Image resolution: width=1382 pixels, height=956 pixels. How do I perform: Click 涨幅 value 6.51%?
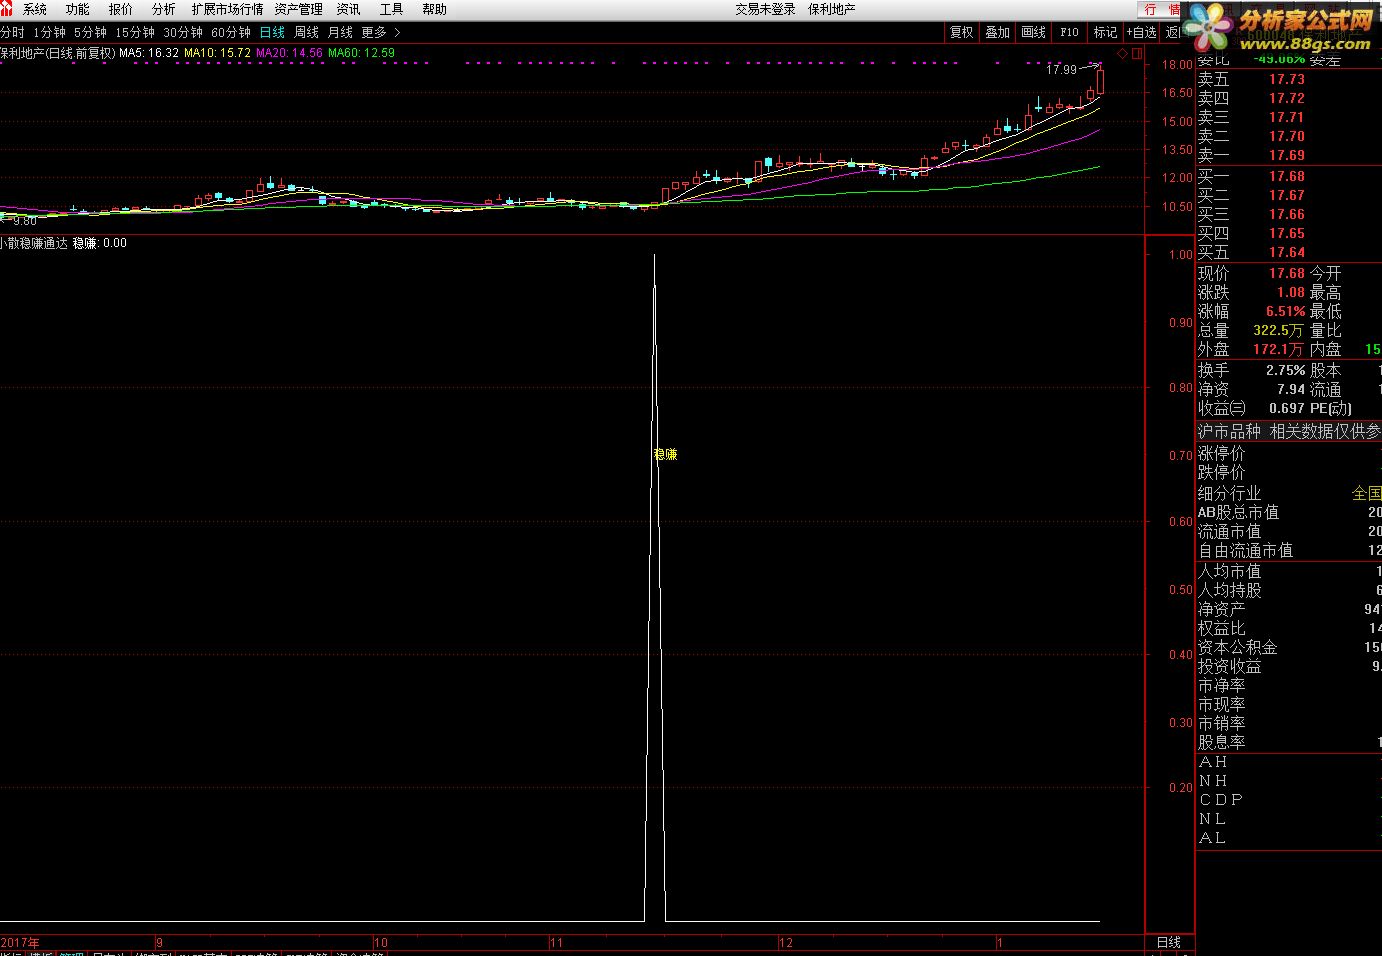pos(1285,311)
